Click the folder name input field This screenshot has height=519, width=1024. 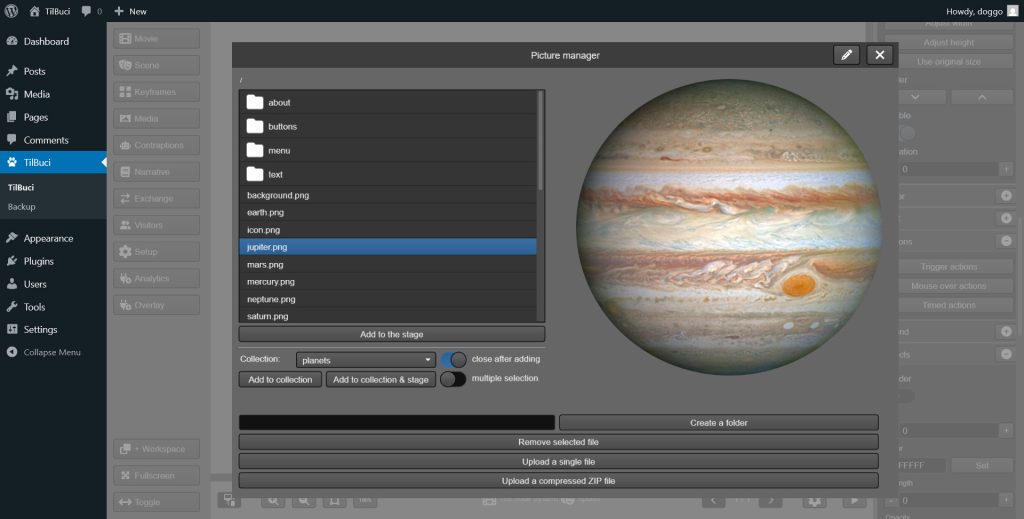396,423
